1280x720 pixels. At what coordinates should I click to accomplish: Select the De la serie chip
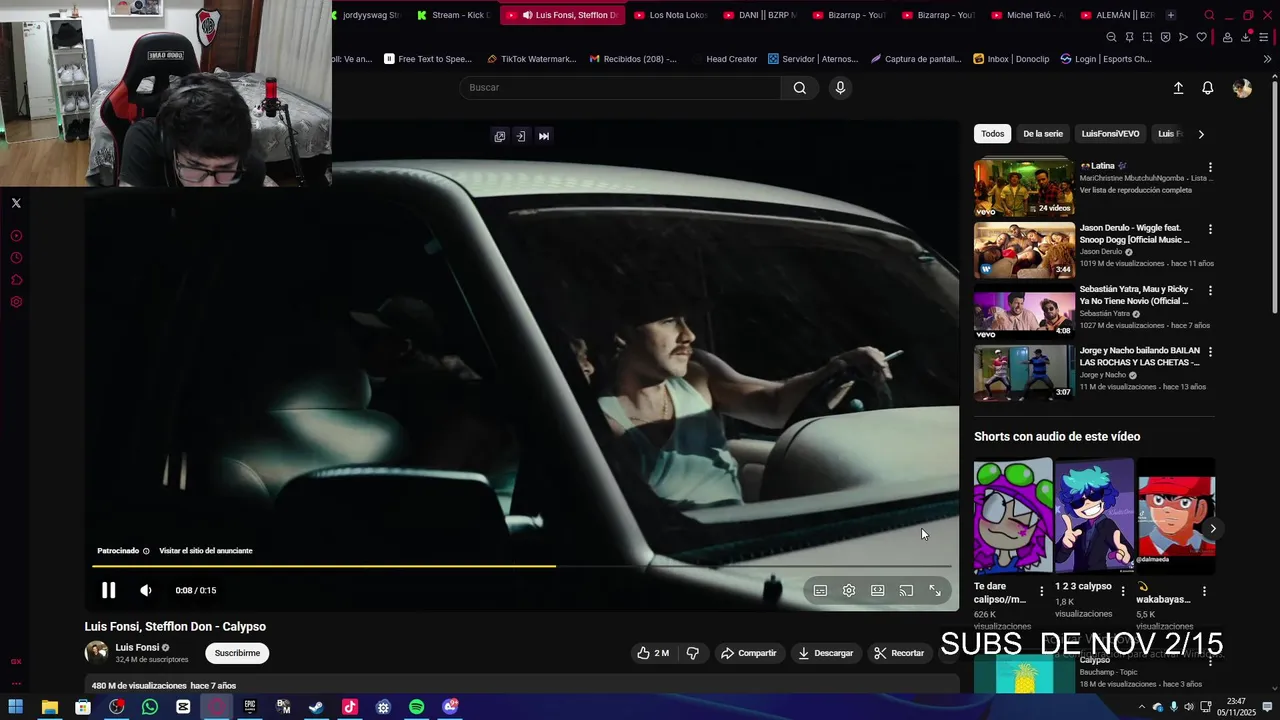1043,134
